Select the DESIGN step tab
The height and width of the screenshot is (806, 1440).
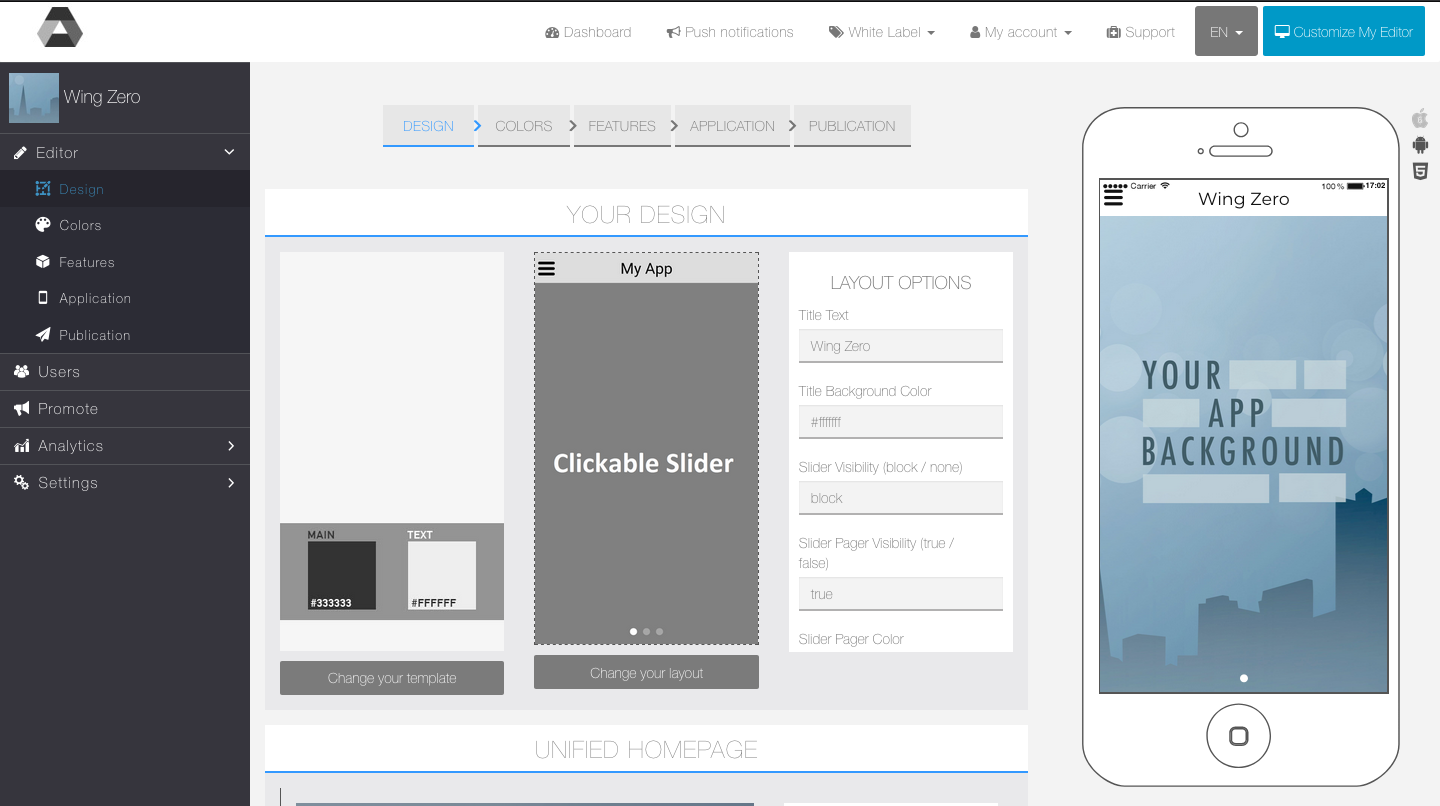[428, 126]
